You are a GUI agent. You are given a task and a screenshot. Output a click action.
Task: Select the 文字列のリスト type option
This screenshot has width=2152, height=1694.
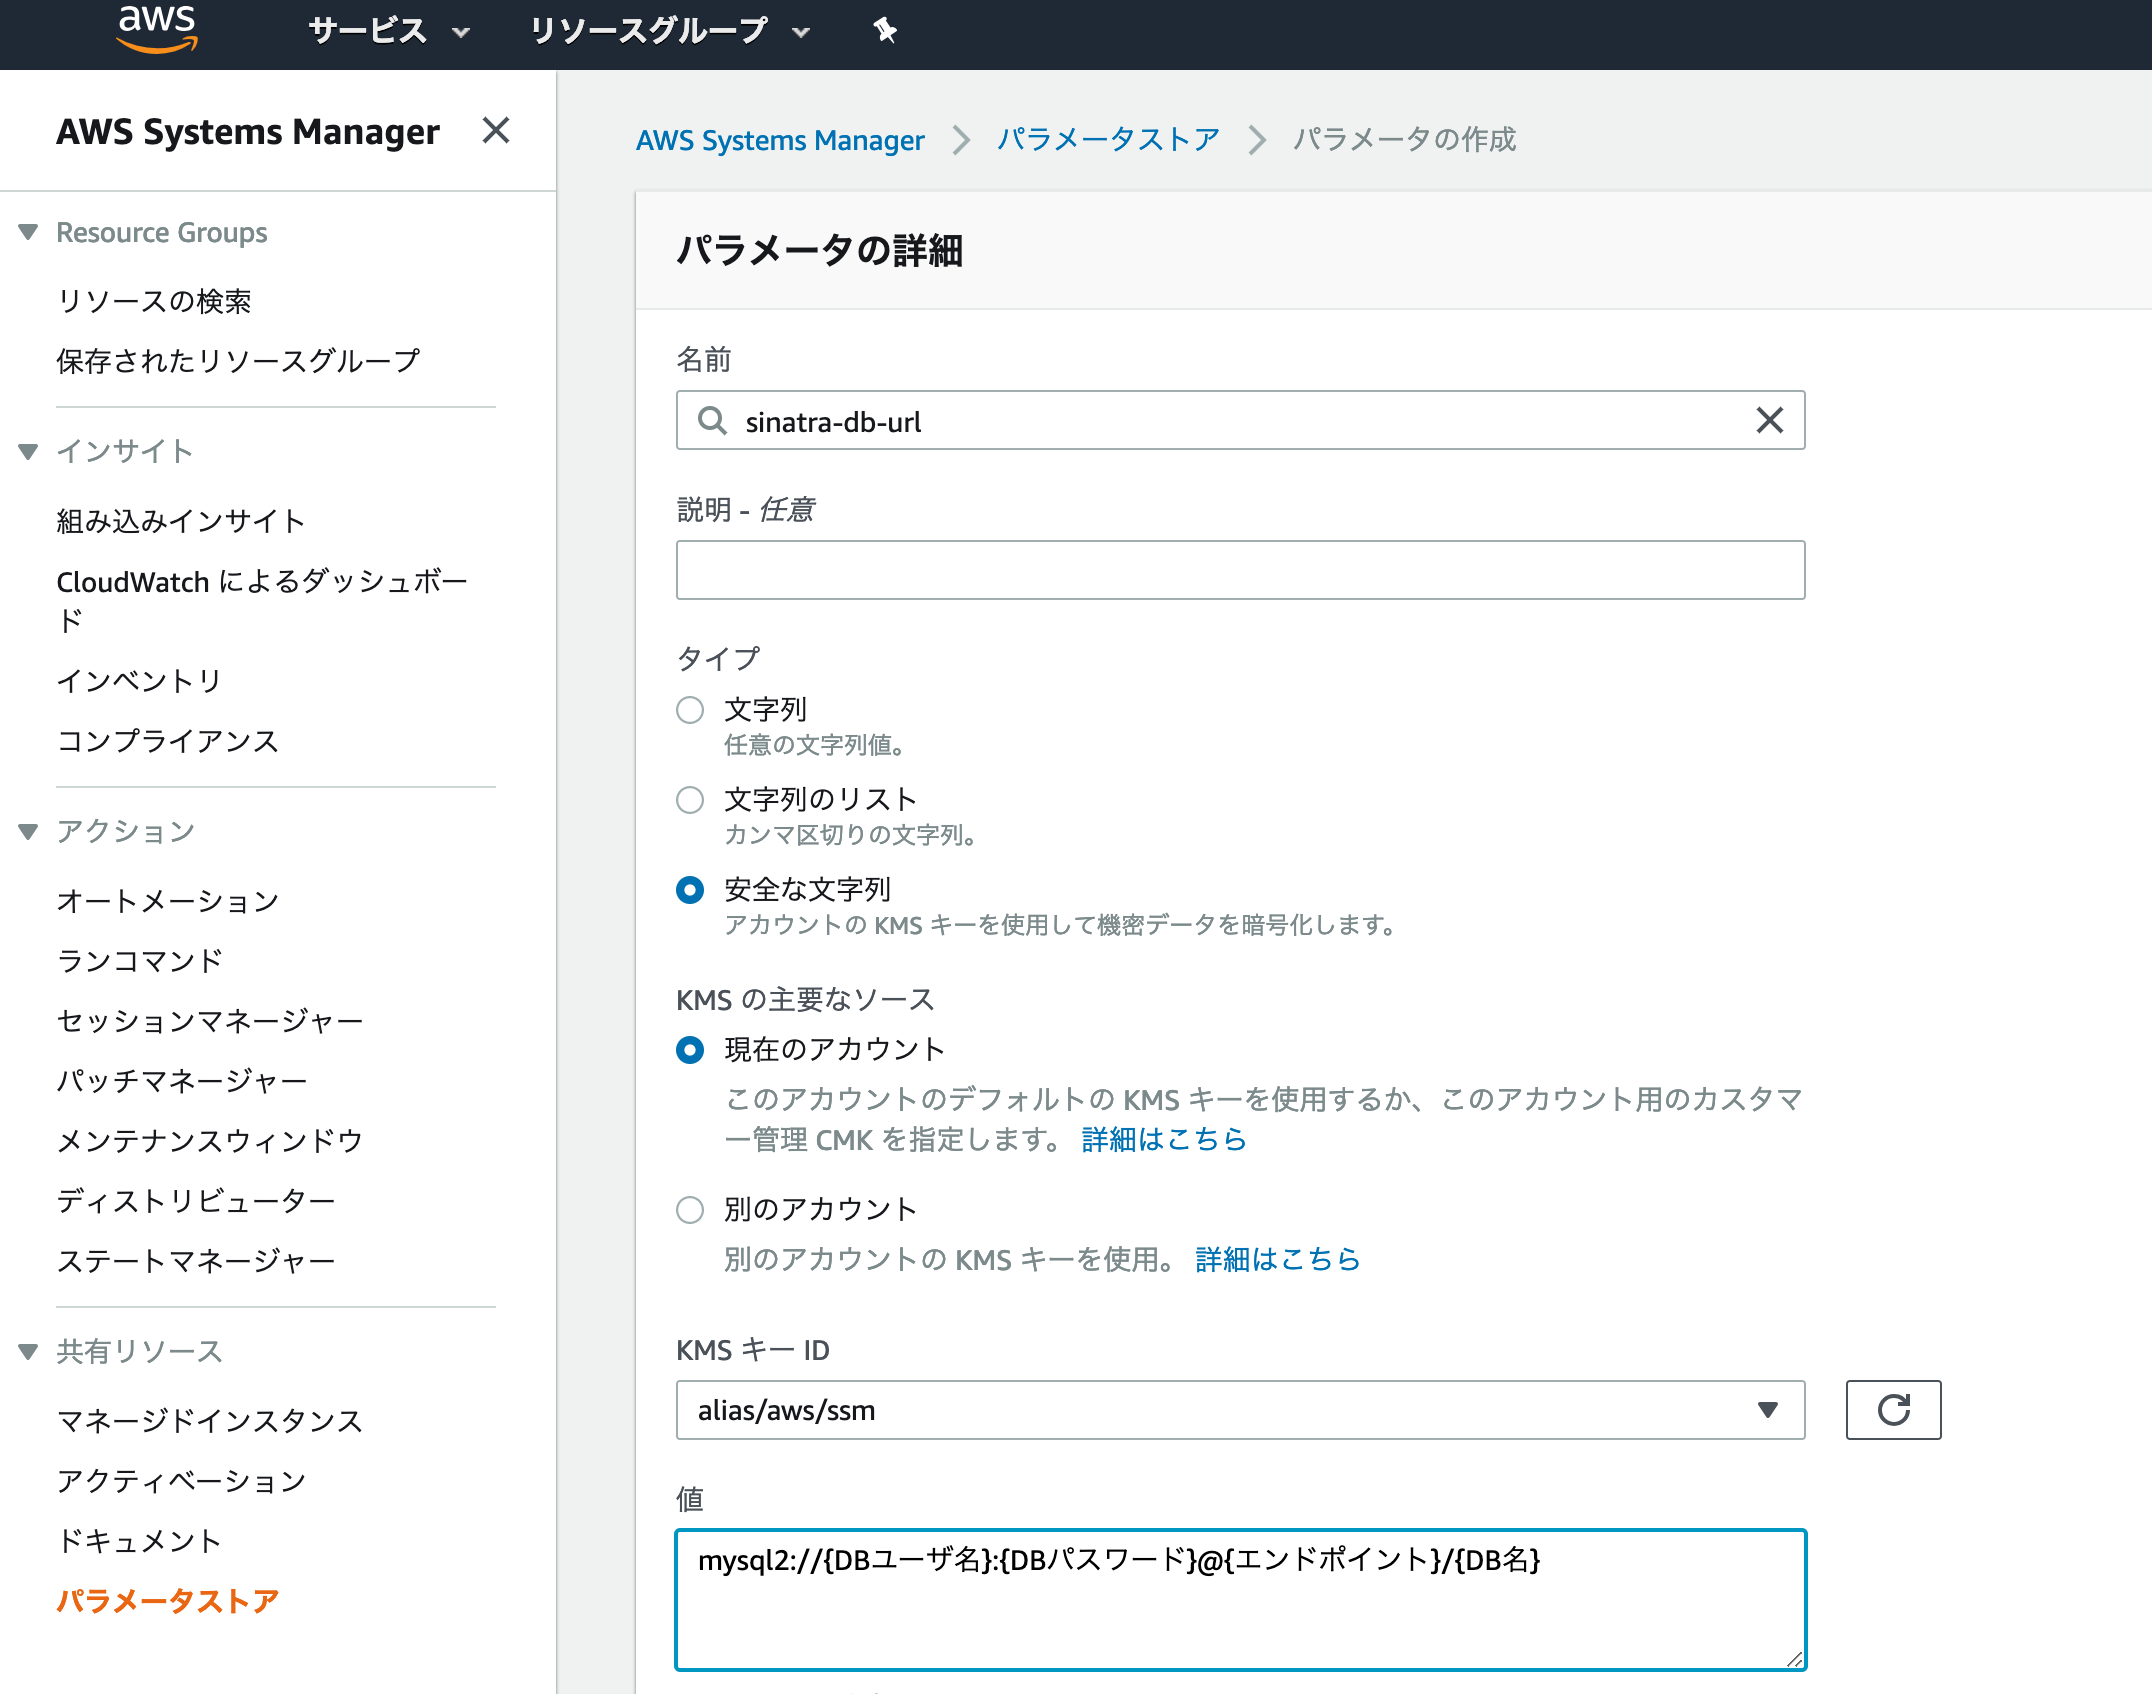click(x=690, y=800)
